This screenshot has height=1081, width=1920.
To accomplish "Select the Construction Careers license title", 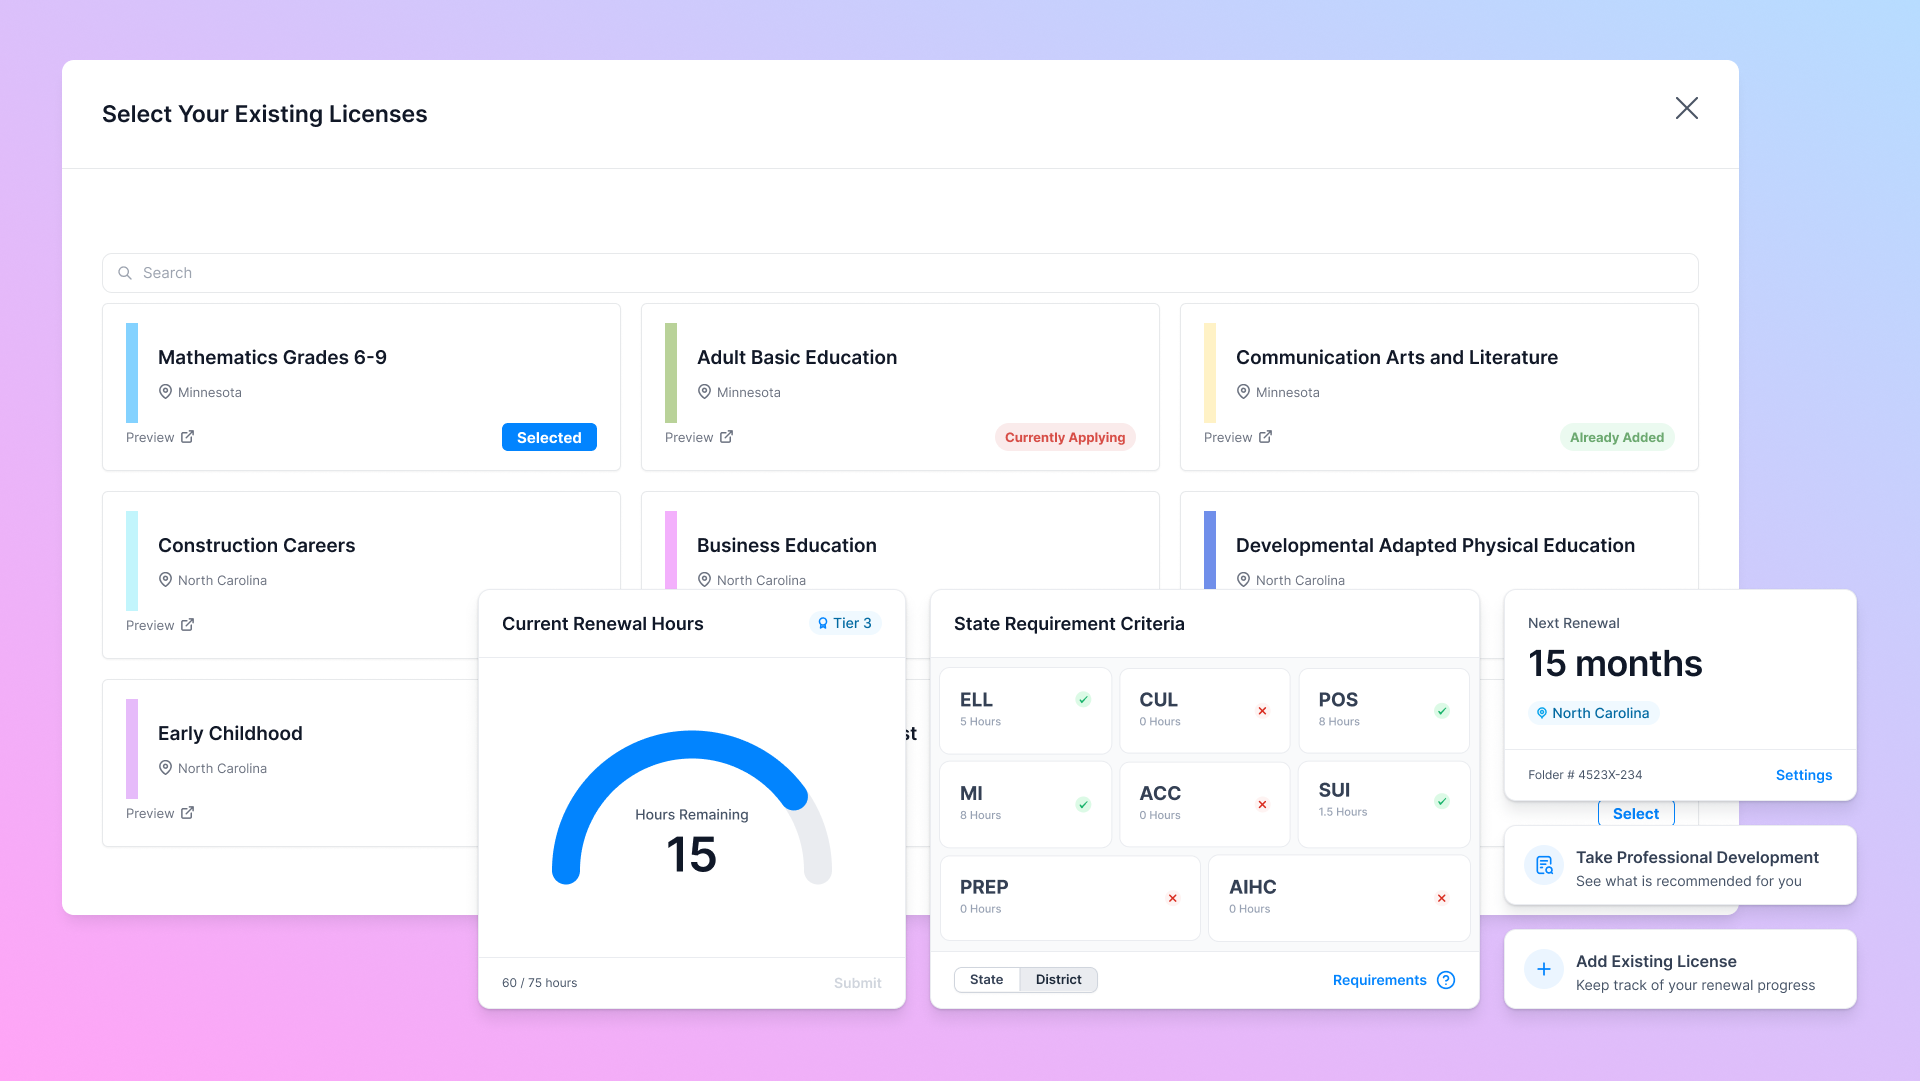I will point(256,545).
